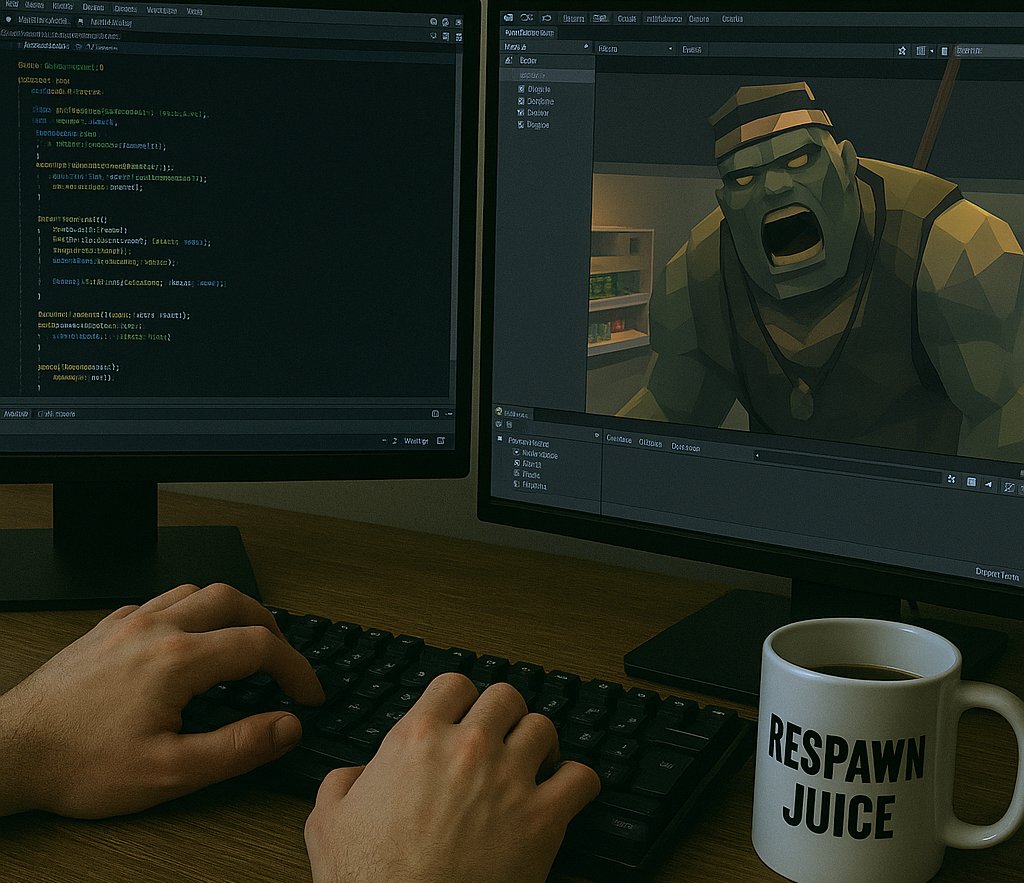Click the grid icon below the timeline bar

point(971,482)
